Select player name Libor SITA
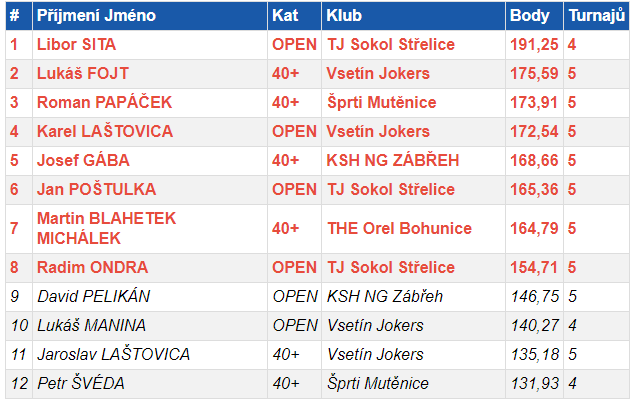633x399 pixels. 76,44
